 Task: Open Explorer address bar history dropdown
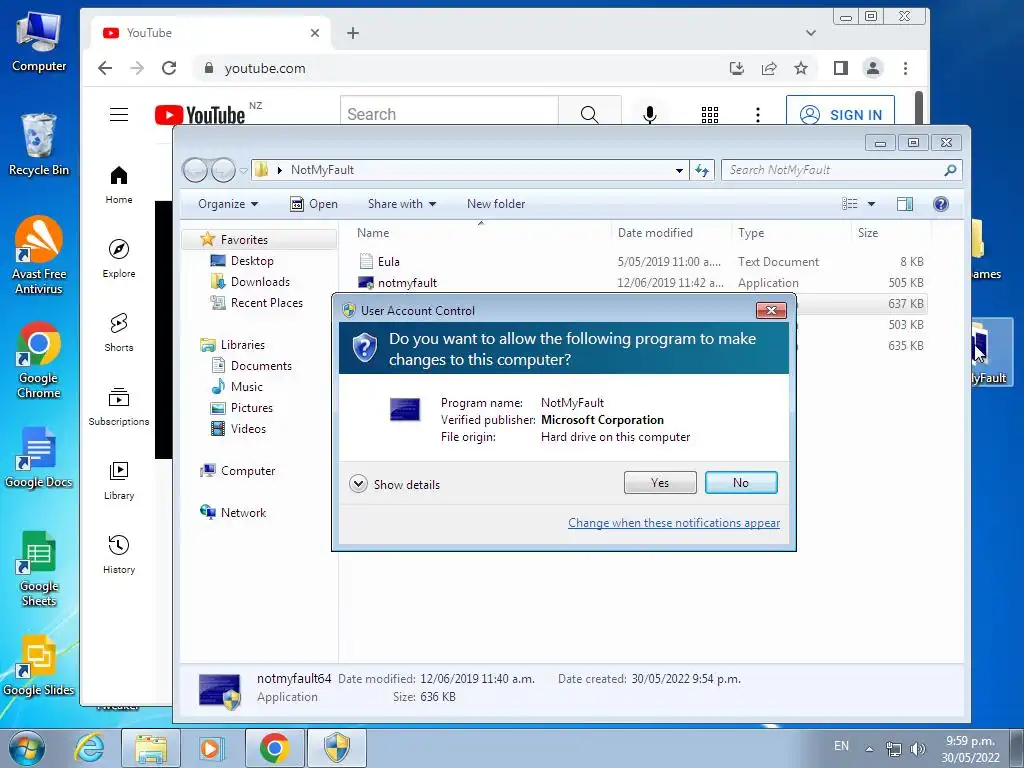click(679, 170)
